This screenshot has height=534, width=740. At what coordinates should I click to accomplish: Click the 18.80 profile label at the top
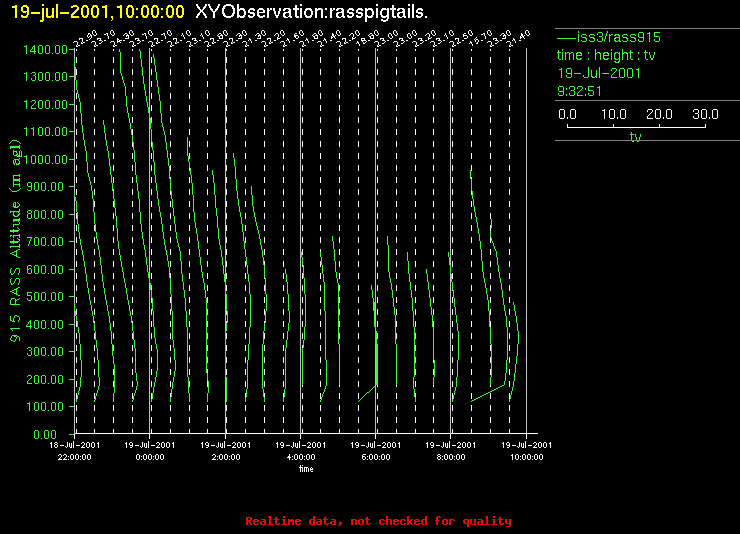coord(367,39)
